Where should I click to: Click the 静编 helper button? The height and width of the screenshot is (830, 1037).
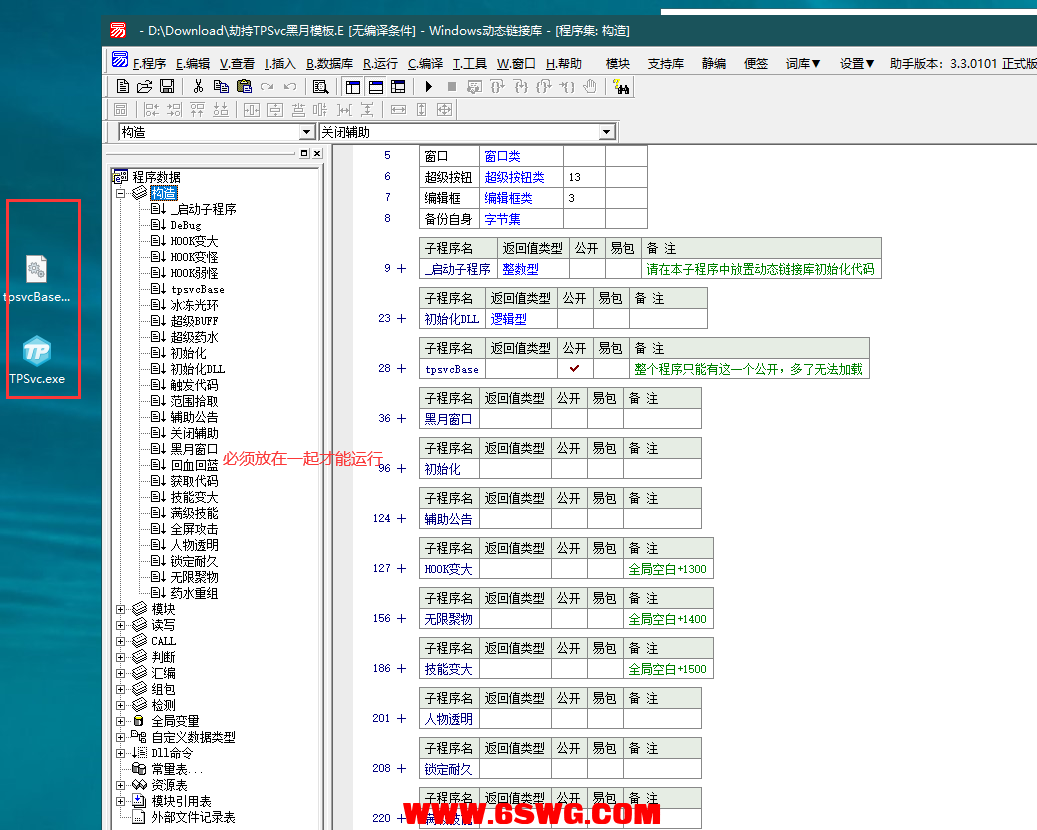coord(714,63)
